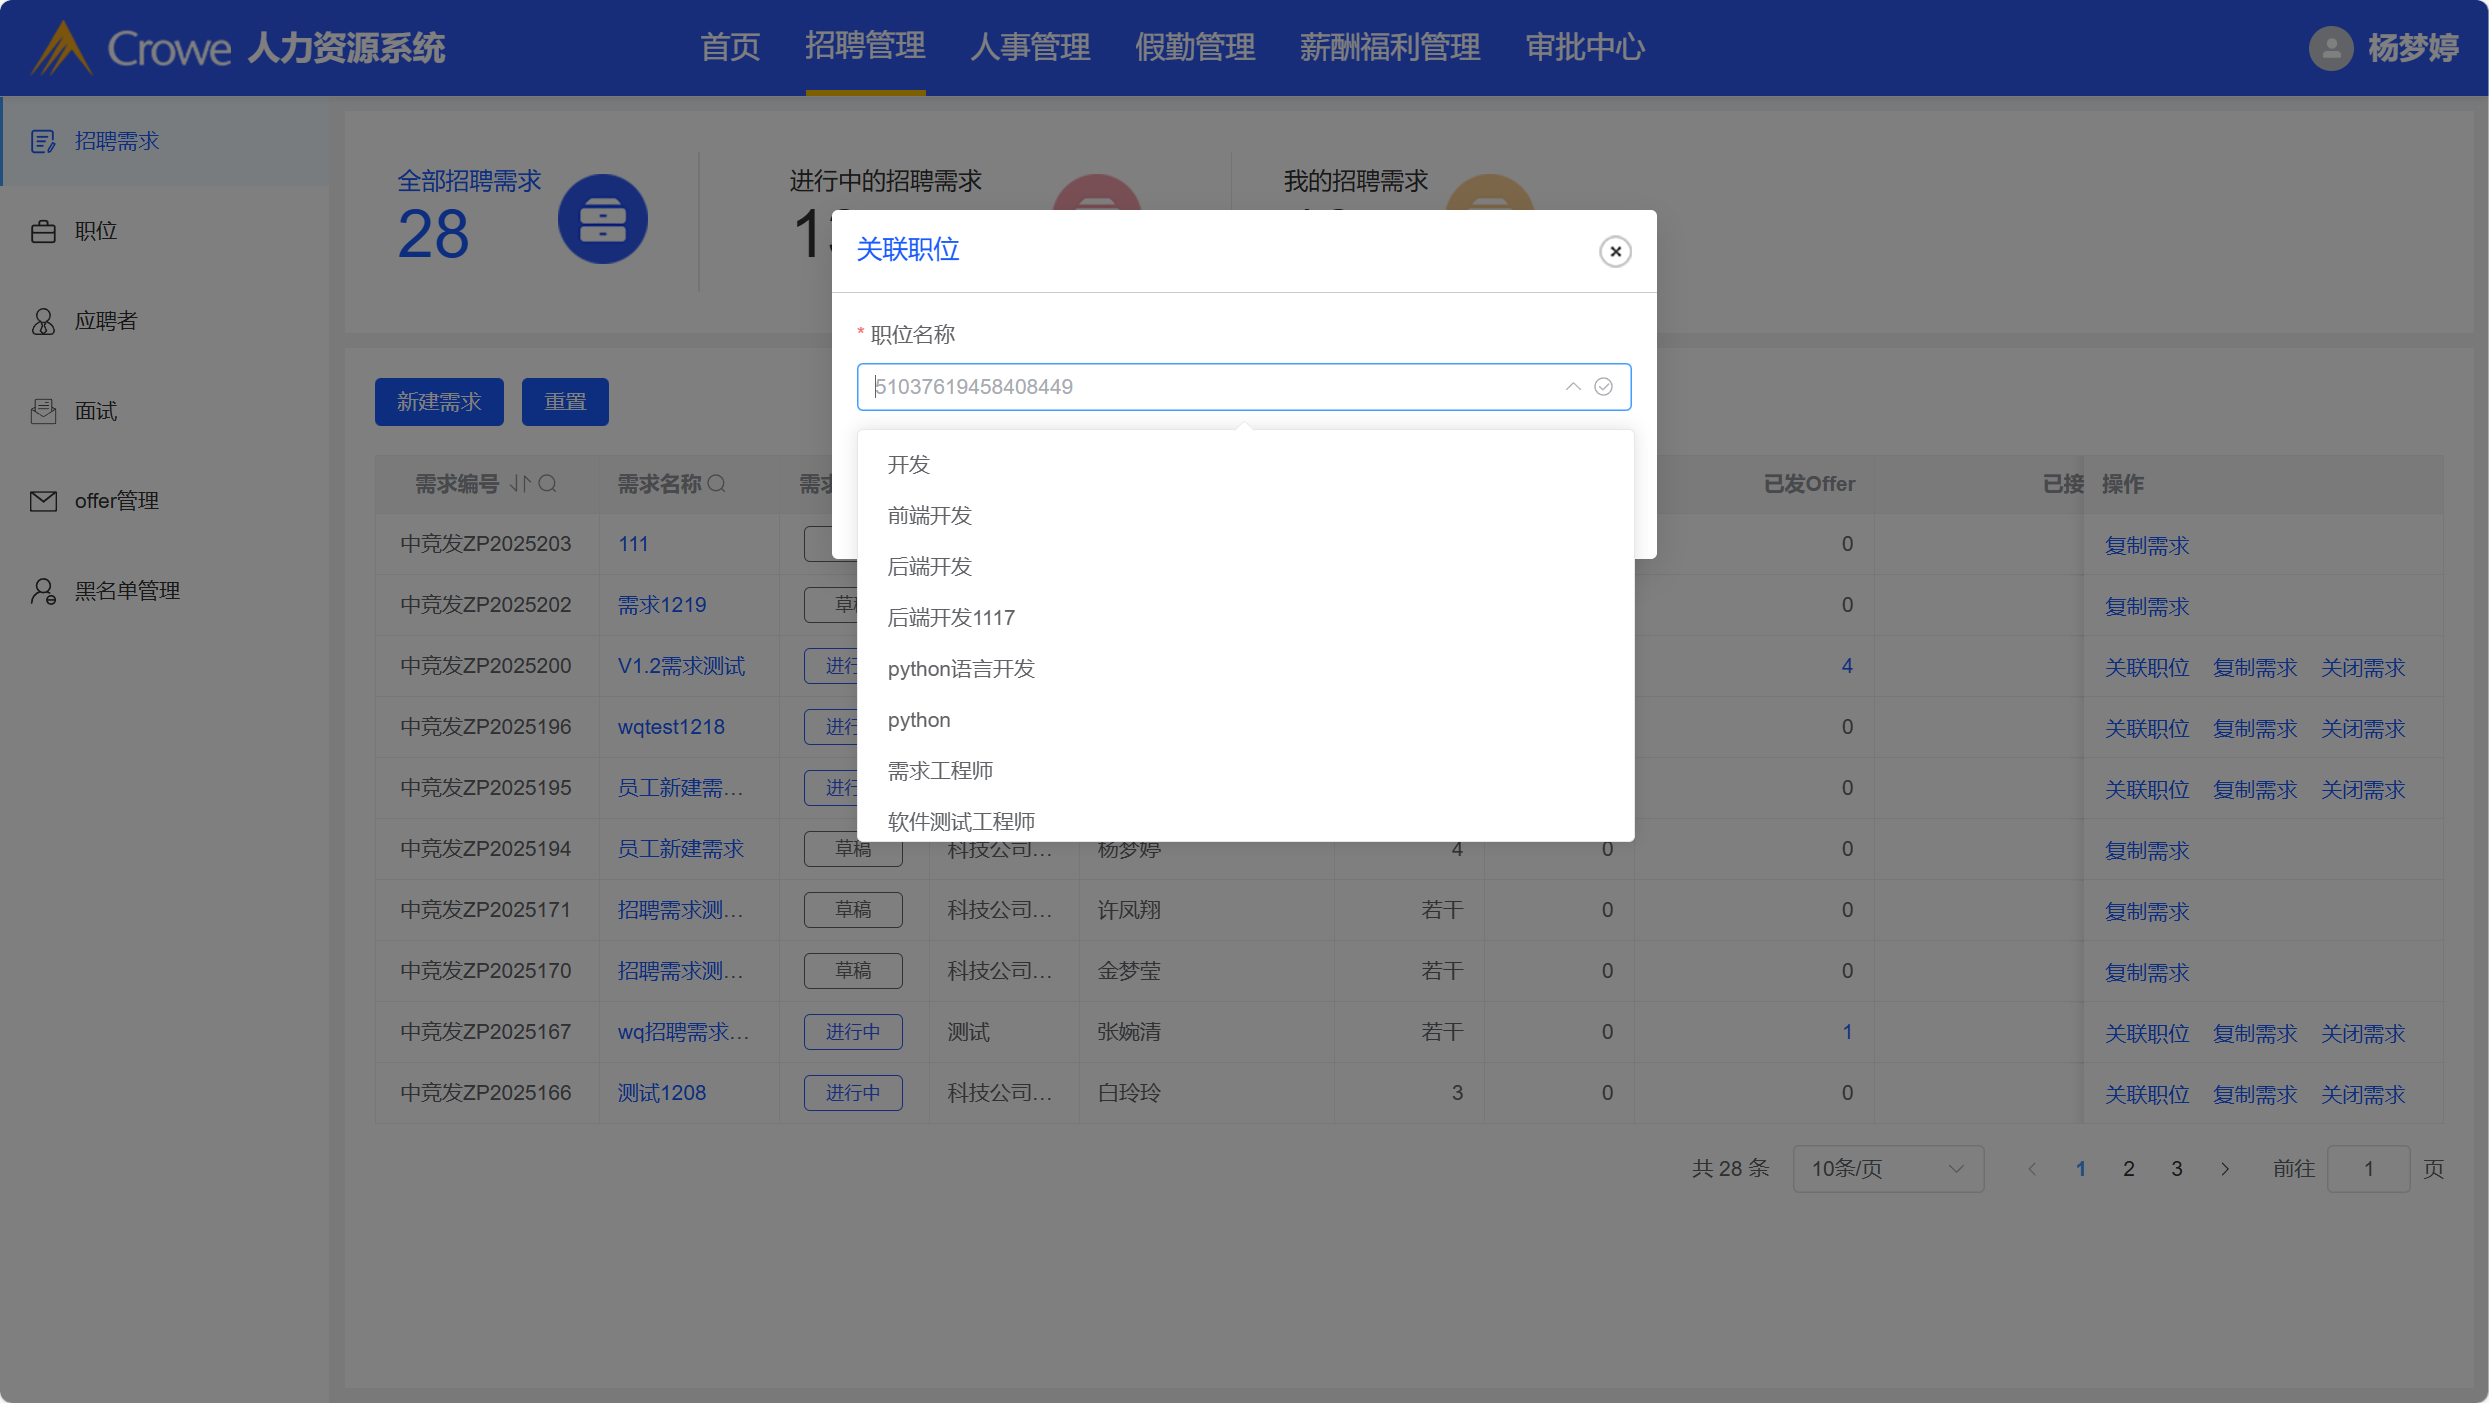Screen dimensions: 2489x1403
Task: Click the 前往 page number input
Action: 2367,1168
